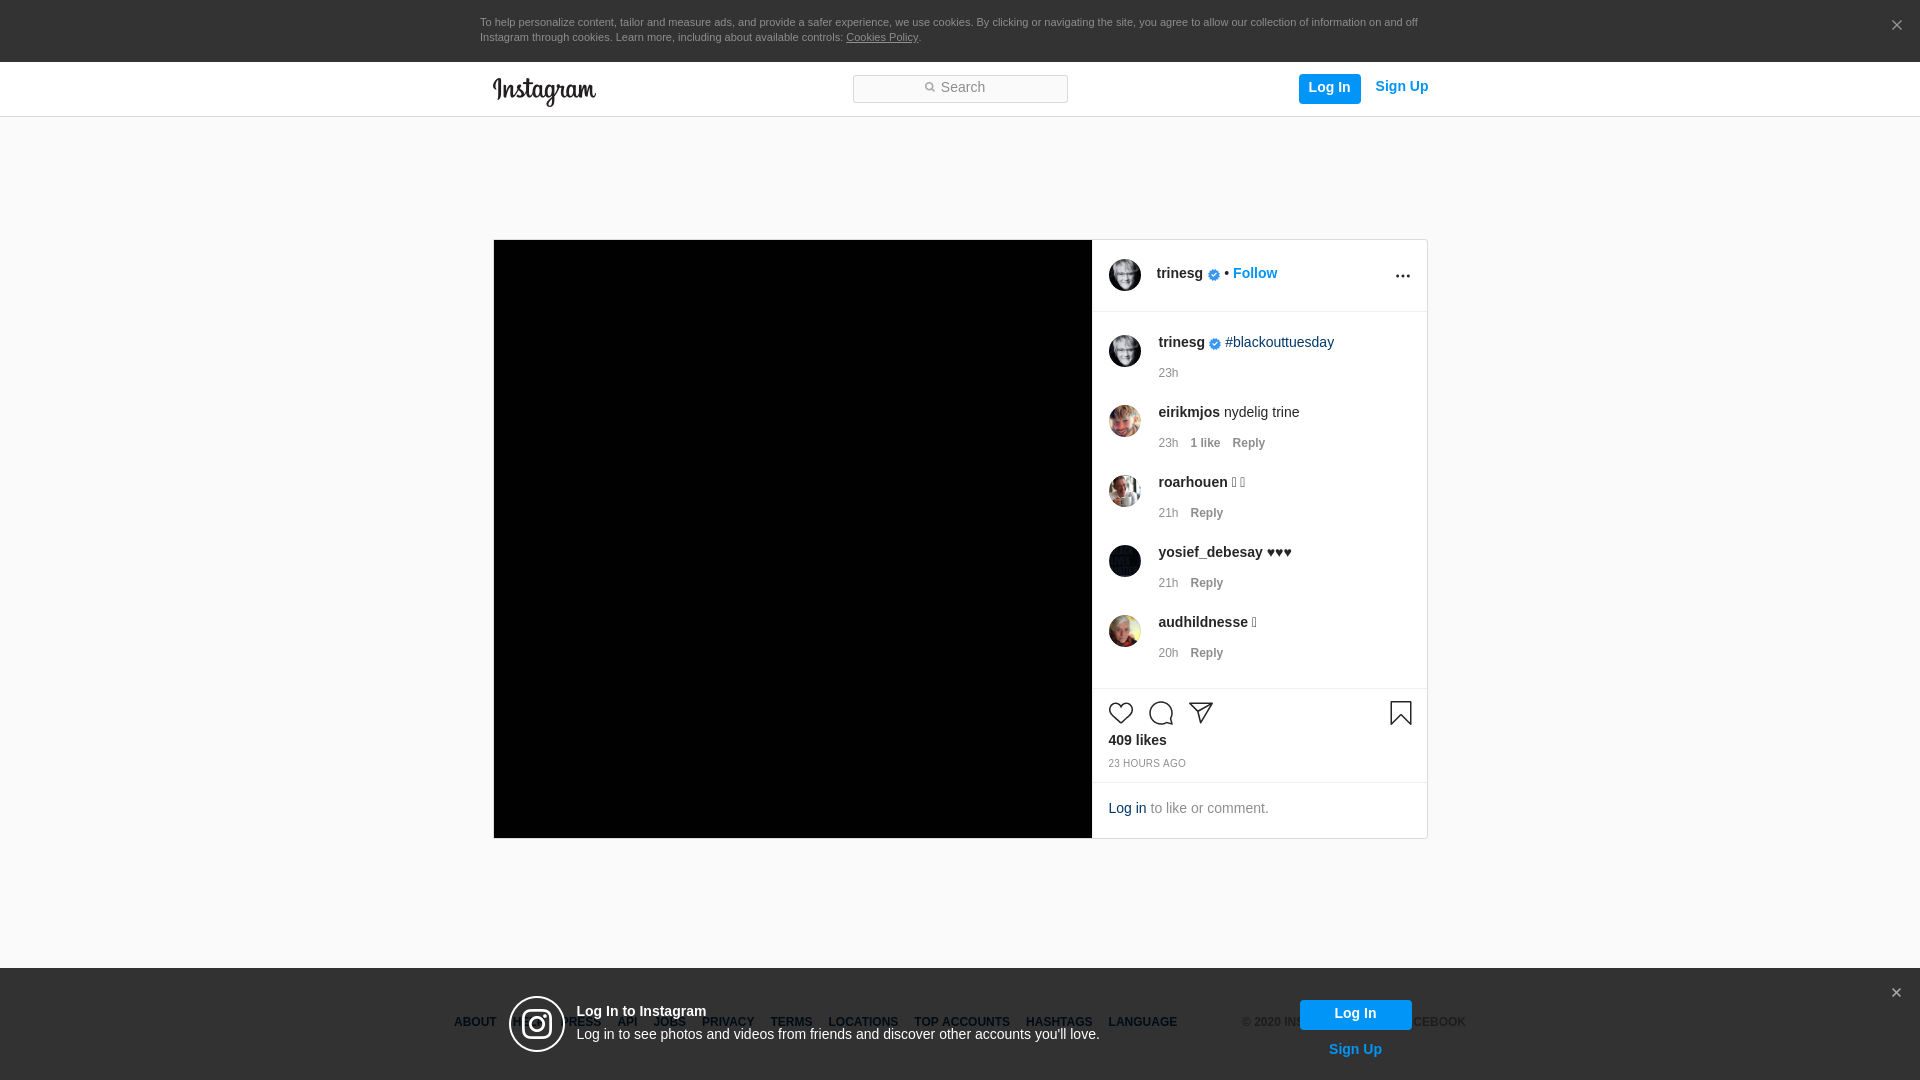The image size is (1920, 1080).
Task: Open trinesg profile picture in post header
Action: [x=1124, y=275]
